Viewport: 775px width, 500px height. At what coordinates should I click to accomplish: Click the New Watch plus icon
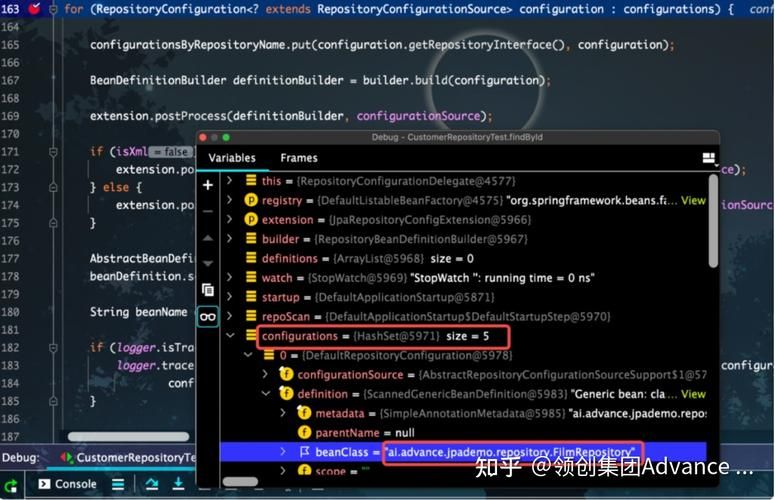[208, 185]
